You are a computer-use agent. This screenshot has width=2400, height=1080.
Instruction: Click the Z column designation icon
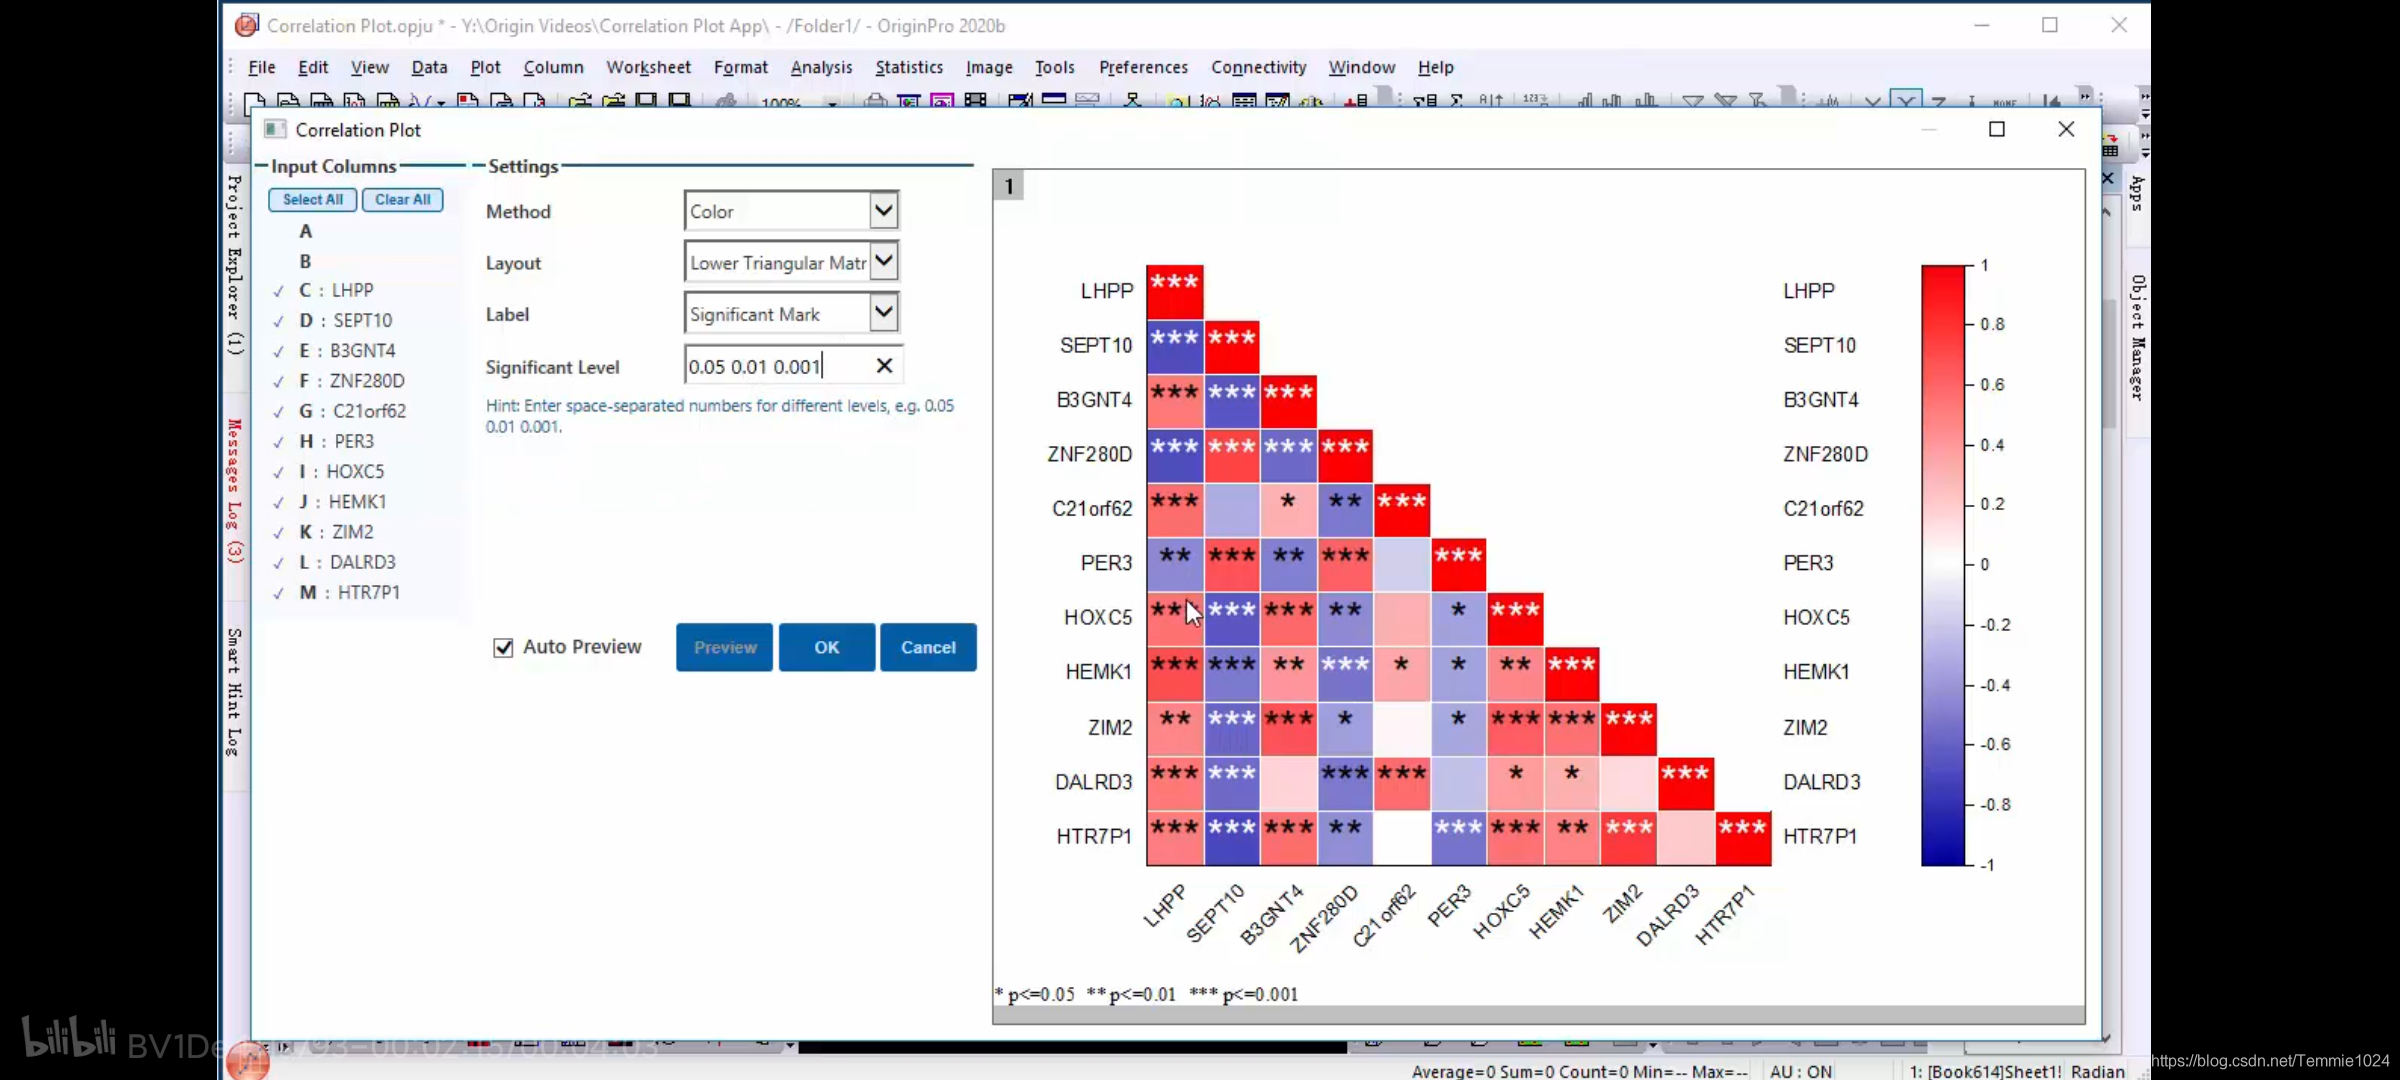1939,101
